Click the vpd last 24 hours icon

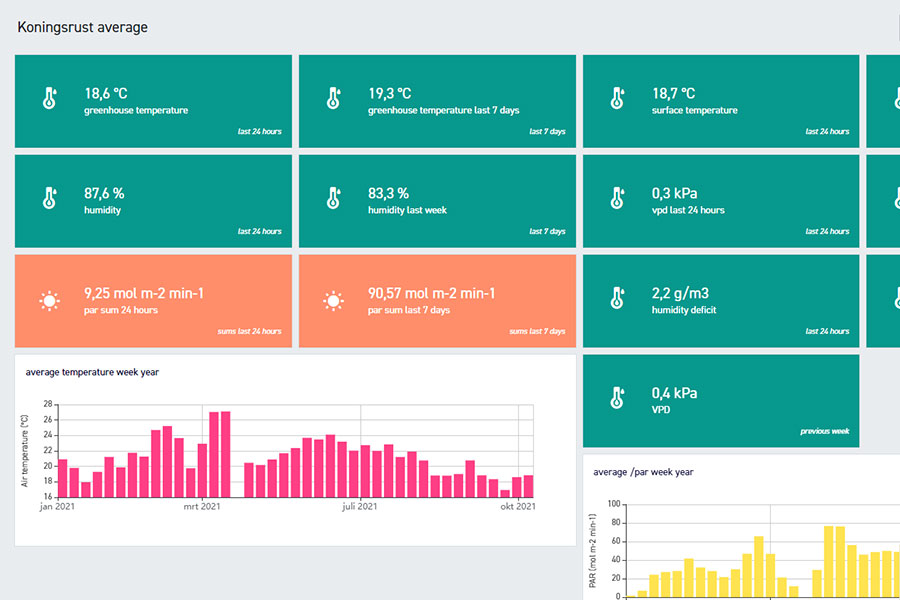[x=617, y=199]
